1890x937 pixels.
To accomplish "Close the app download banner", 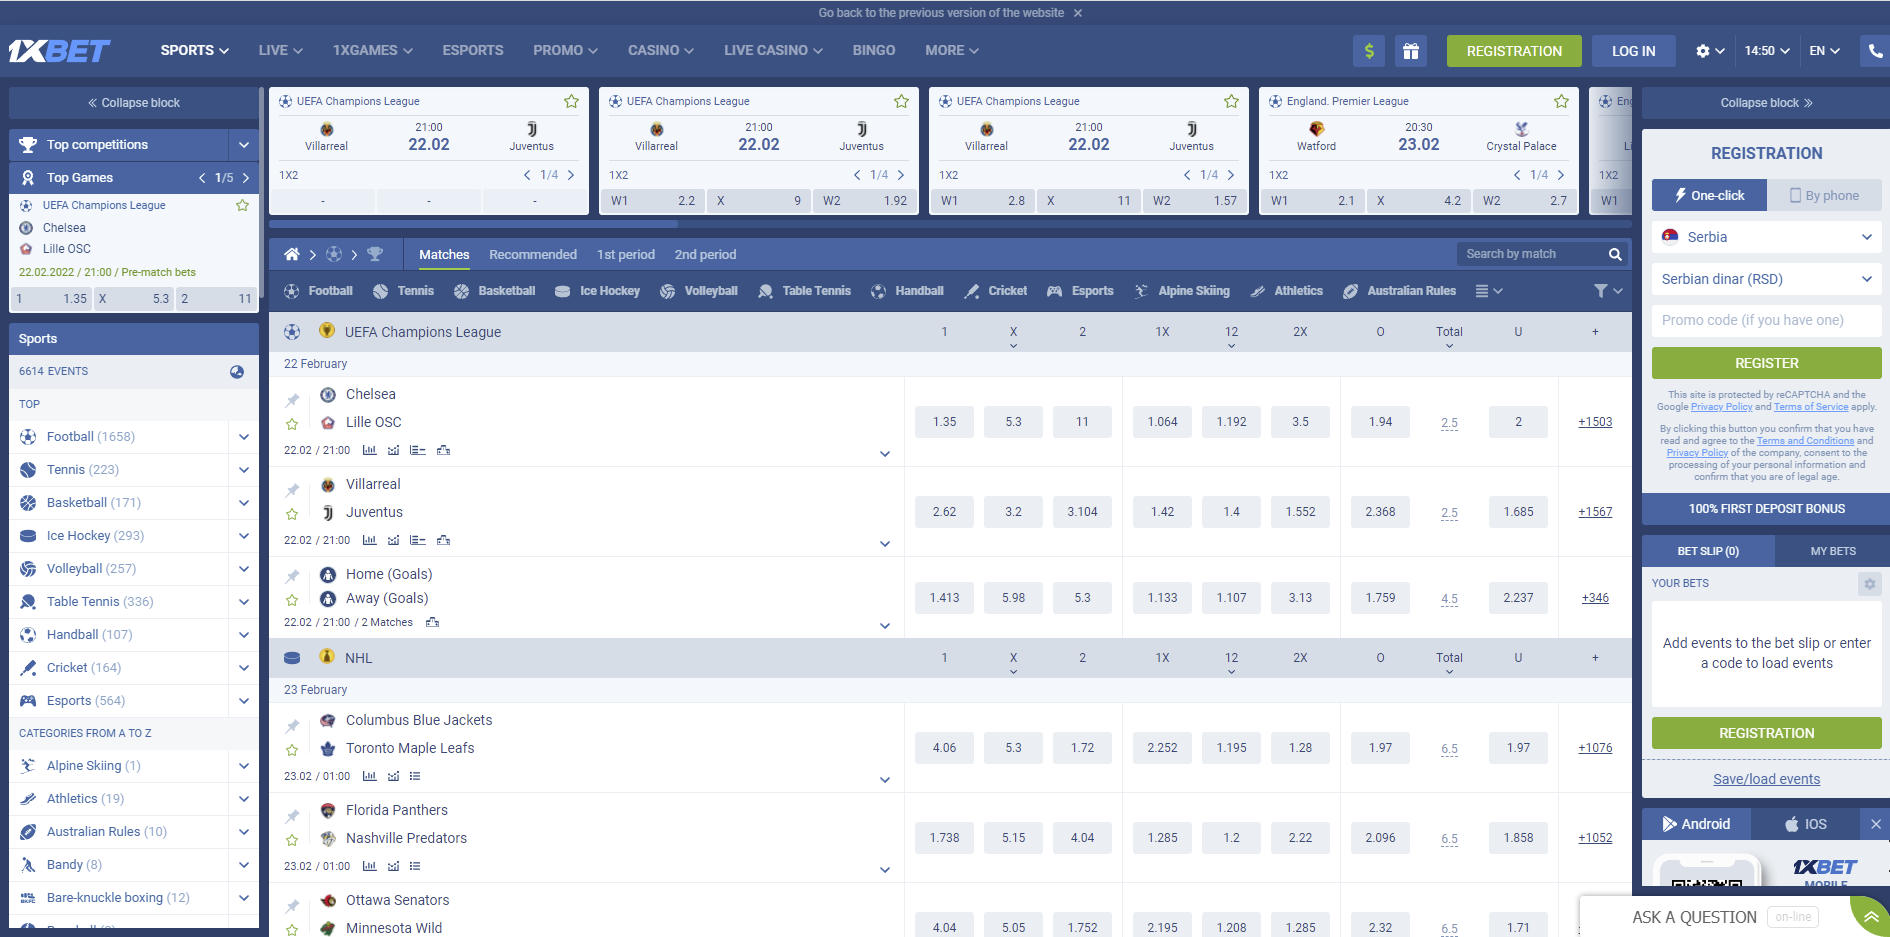I will point(1876,824).
